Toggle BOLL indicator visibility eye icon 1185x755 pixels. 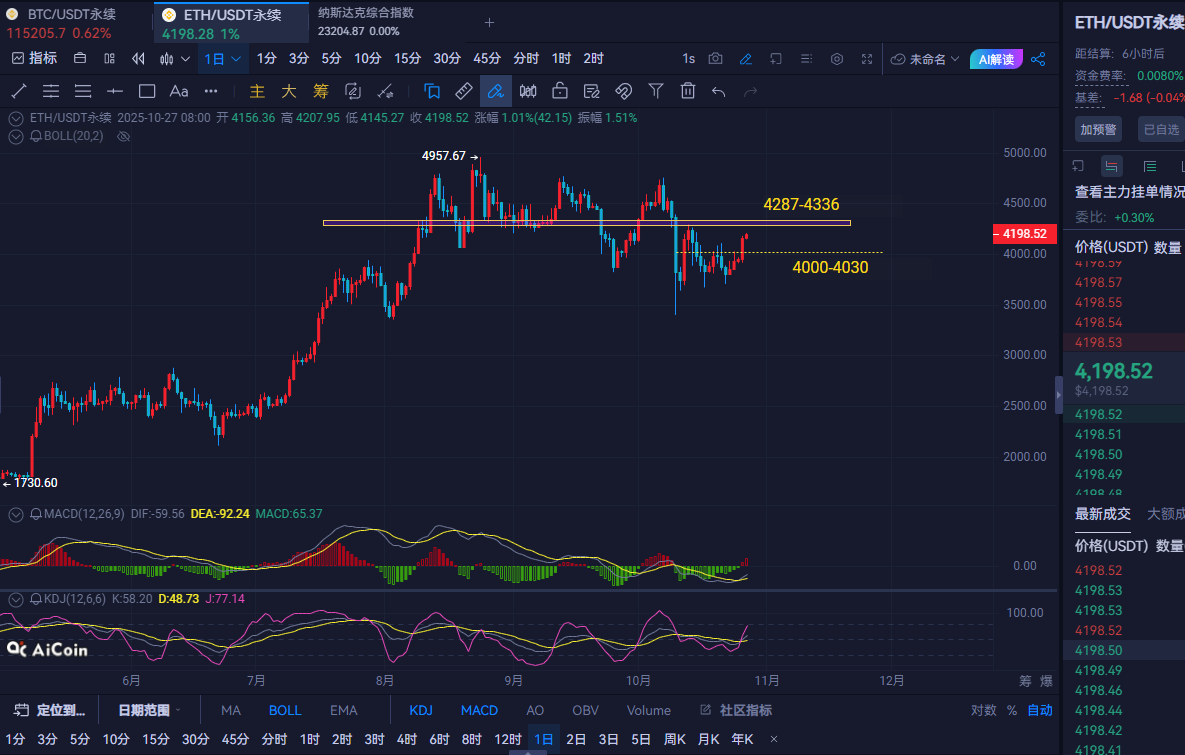point(124,135)
